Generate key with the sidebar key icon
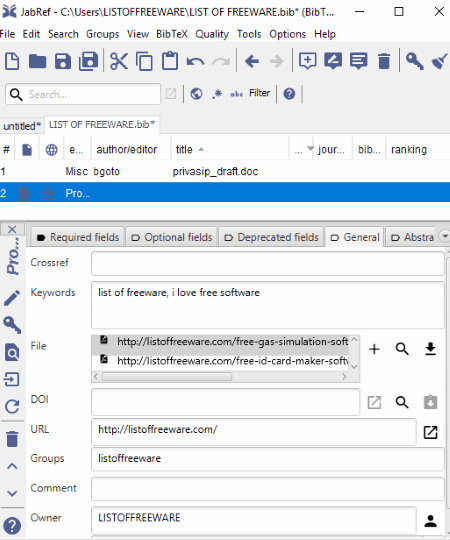The width and height of the screenshot is (450, 540). pos(12,325)
